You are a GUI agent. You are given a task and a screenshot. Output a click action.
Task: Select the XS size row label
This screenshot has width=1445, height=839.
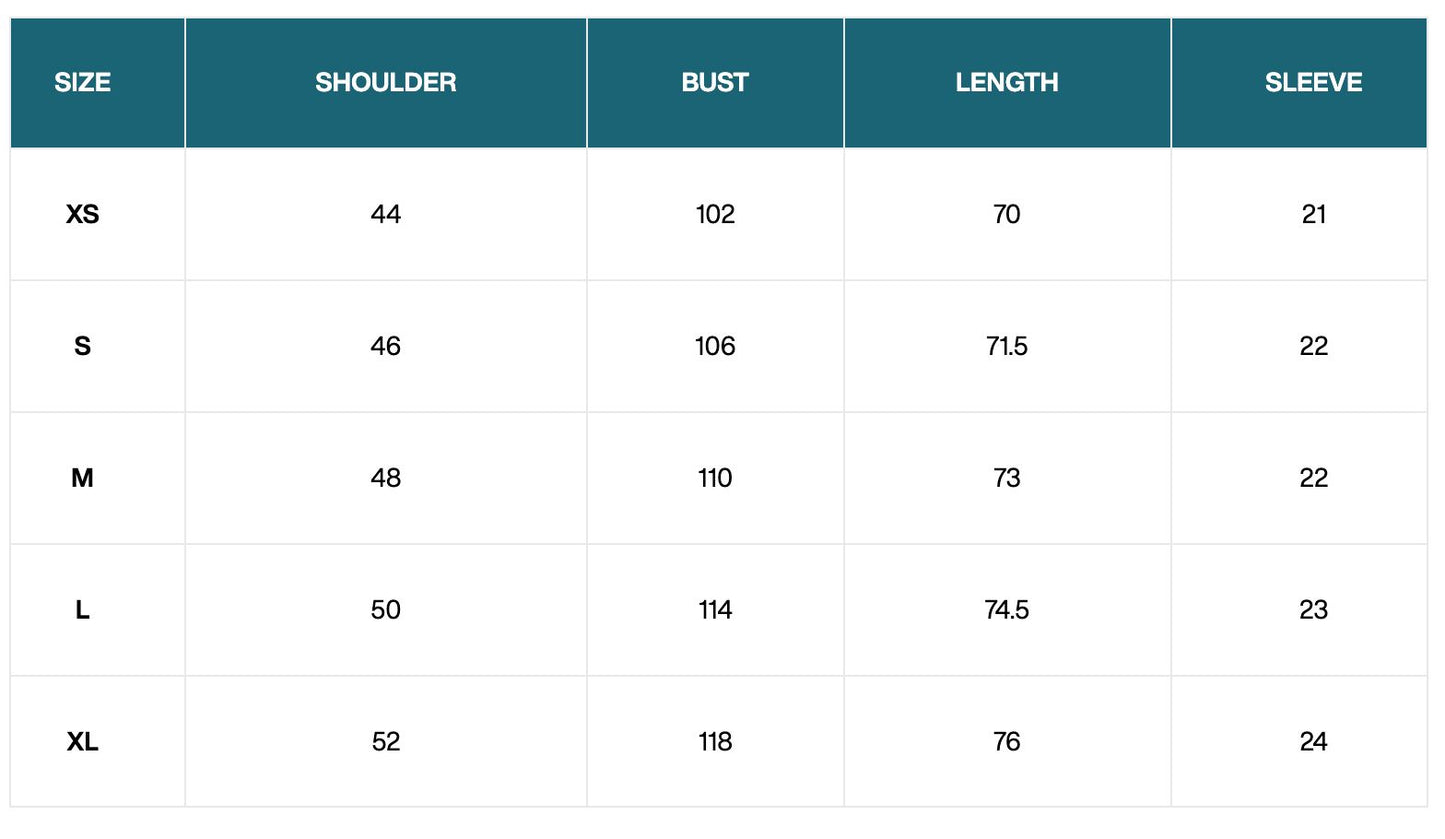tap(82, 214)
